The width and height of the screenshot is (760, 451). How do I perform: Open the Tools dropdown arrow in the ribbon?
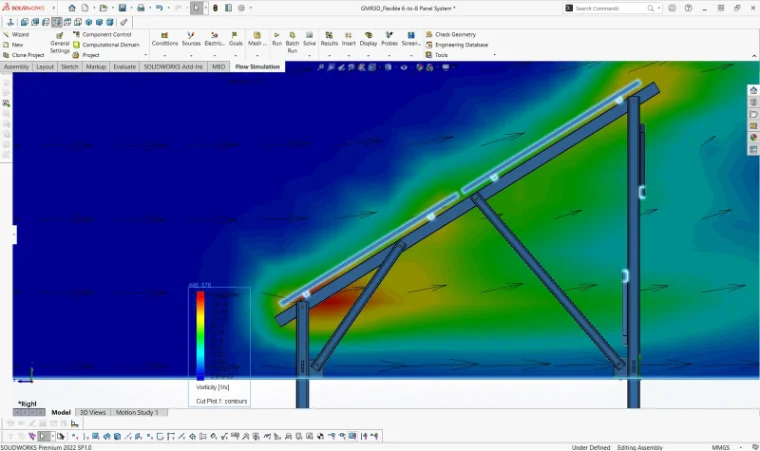[494, 55]
